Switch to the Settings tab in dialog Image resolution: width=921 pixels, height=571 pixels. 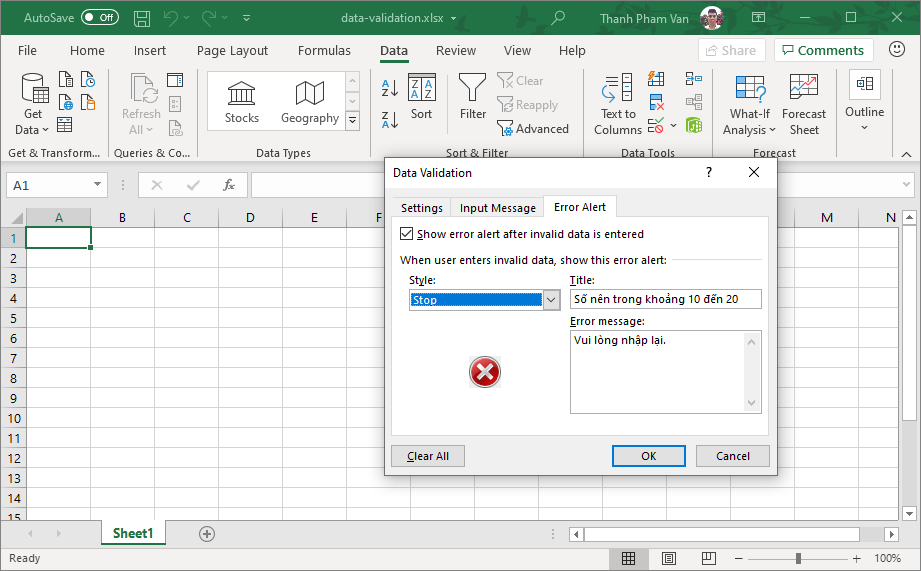[x=422, y=208]
